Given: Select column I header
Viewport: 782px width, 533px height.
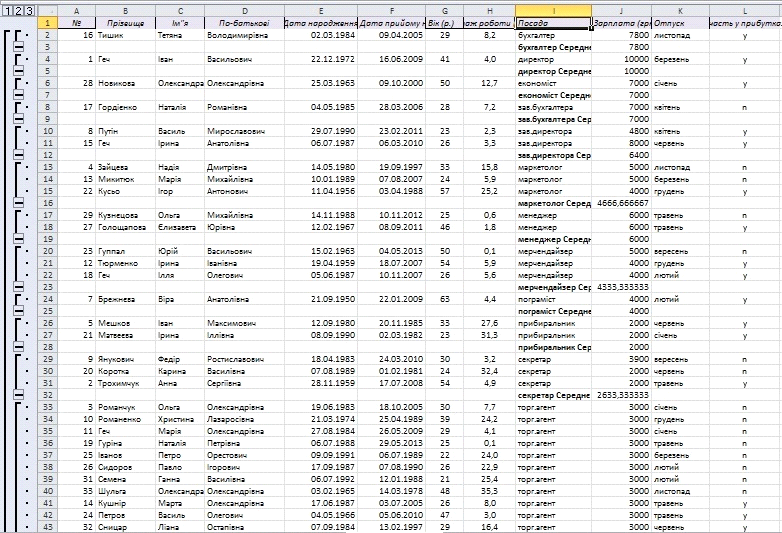Looking at the screenshot, I should pos(554,11).
